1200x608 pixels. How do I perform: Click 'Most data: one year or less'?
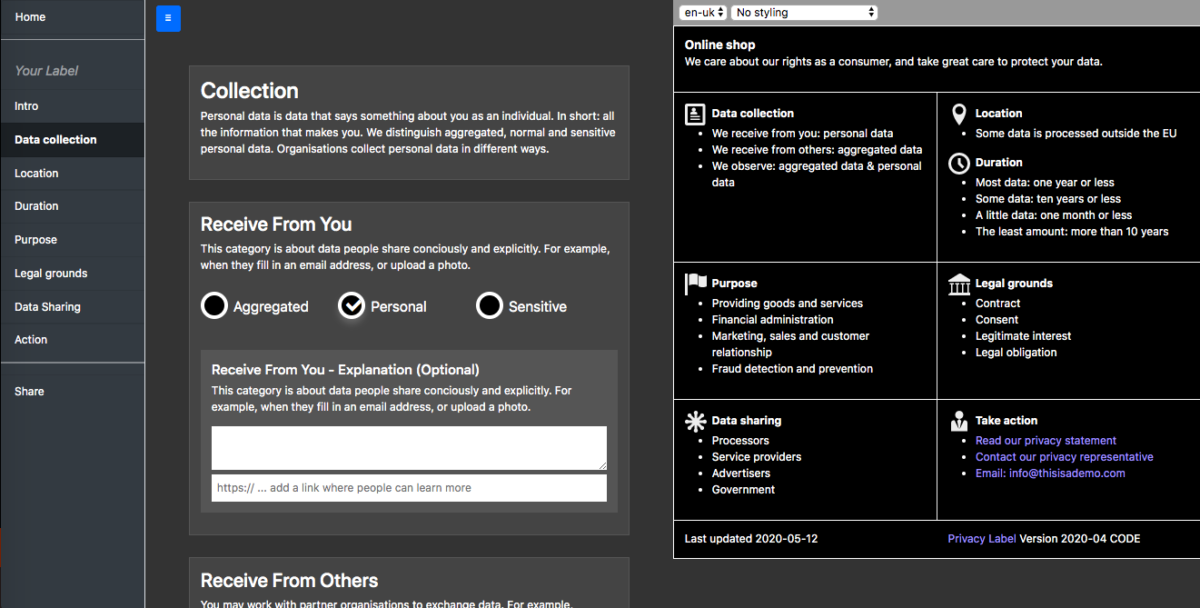tap(1045, 183)
